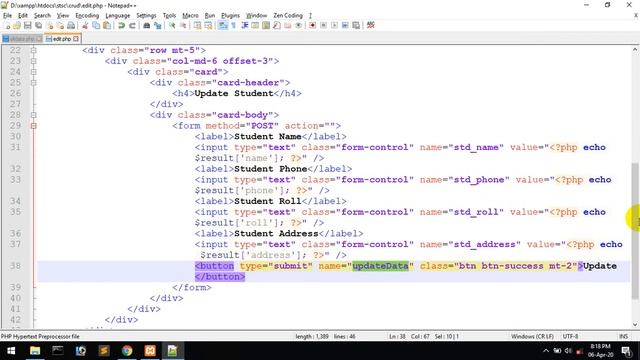
Task: Click the spell-check ABC toolbar icon
Action: point(371,25)
